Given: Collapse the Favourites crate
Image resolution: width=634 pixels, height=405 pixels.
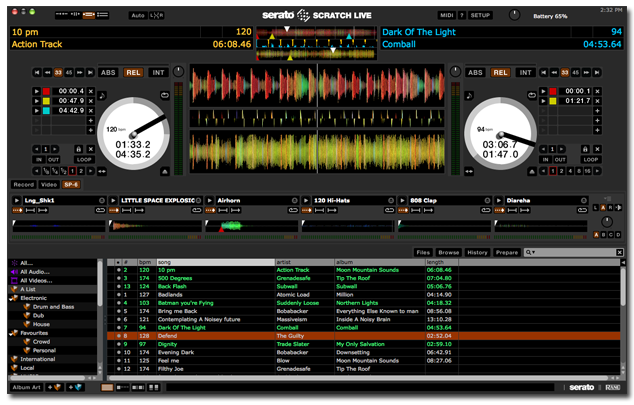Looking at the screenshot, I should [11, 333].
